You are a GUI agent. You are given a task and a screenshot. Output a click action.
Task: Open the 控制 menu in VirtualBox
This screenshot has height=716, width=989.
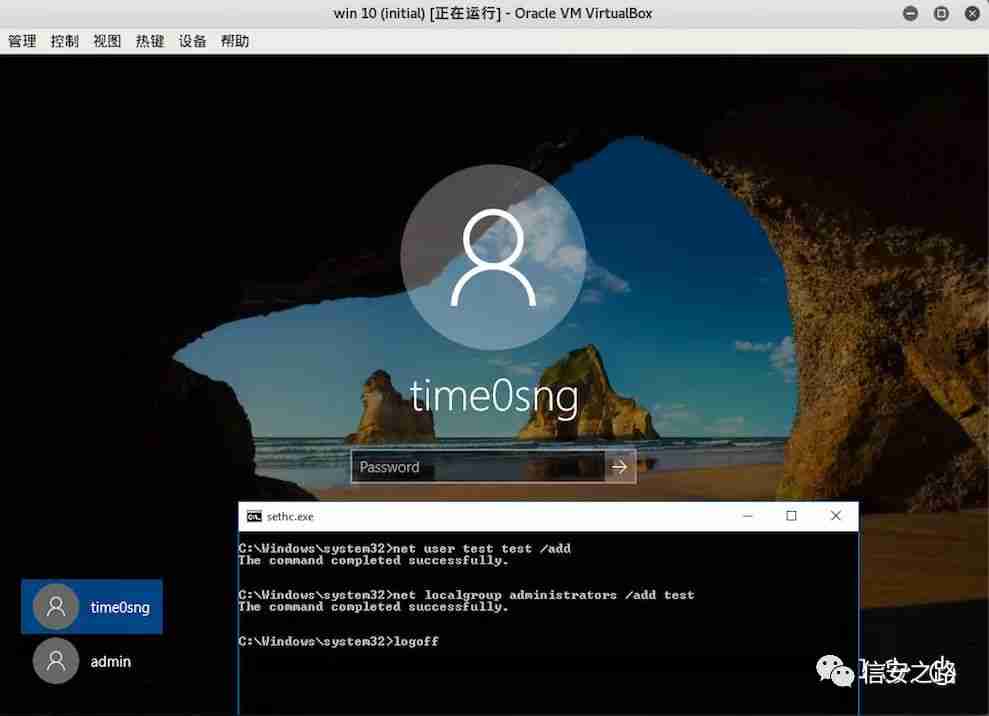tap(64, 41)
